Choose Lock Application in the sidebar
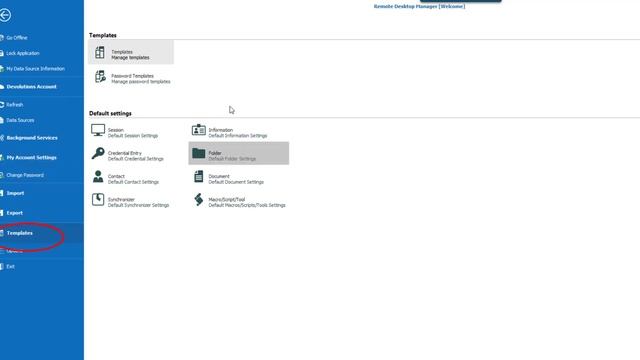Screen dimensions: 640x360 tap(22, 53)
